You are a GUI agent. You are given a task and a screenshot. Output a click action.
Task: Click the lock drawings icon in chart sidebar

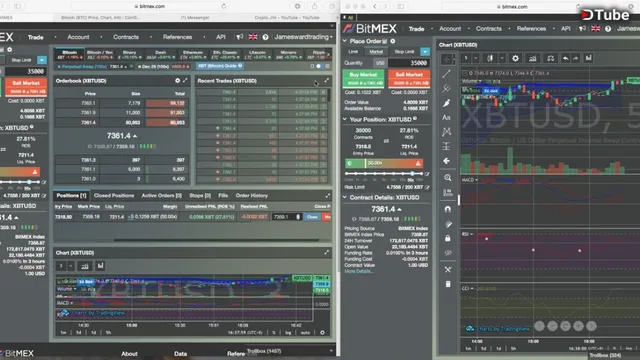tap(448, 238)
